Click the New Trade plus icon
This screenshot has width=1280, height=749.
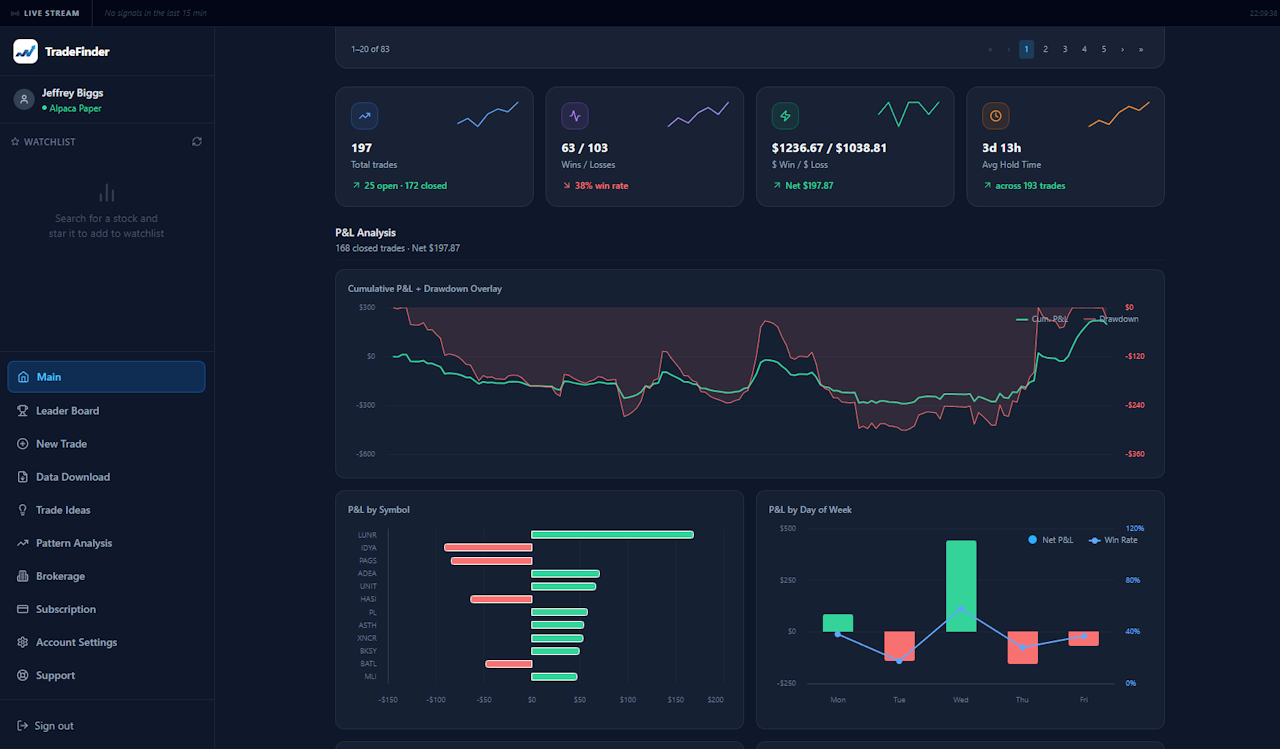point(23,444)
